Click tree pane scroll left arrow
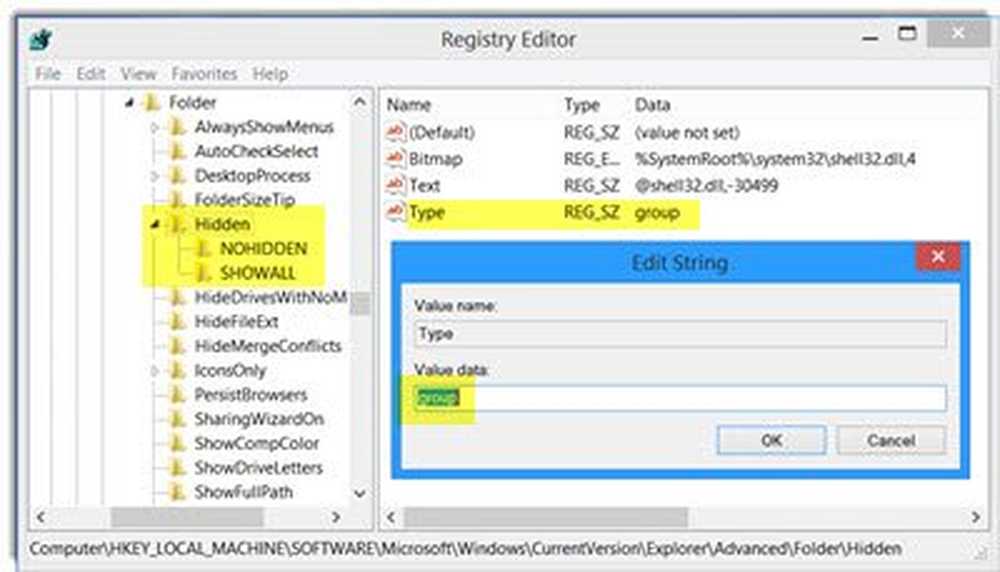The height and width of the screenshot is (572, 1000). coord(41,517)
